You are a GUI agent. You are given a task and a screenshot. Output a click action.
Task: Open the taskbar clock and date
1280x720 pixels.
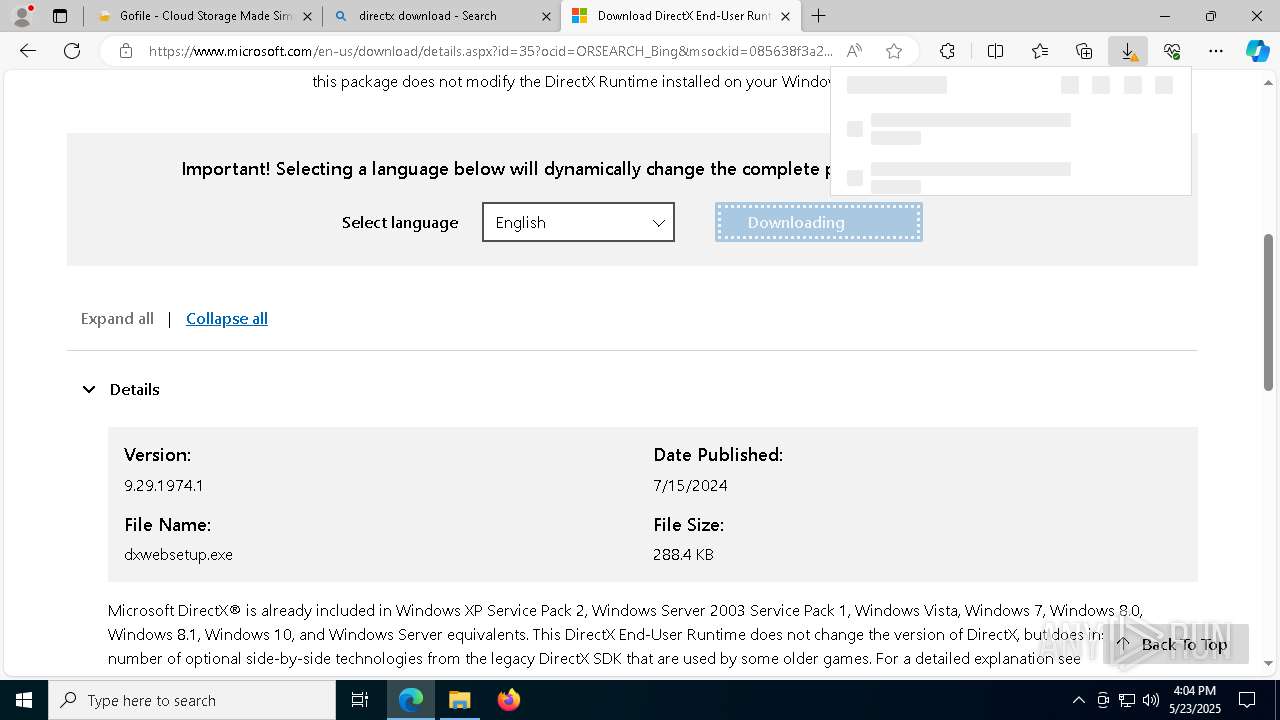(1194, 700)
